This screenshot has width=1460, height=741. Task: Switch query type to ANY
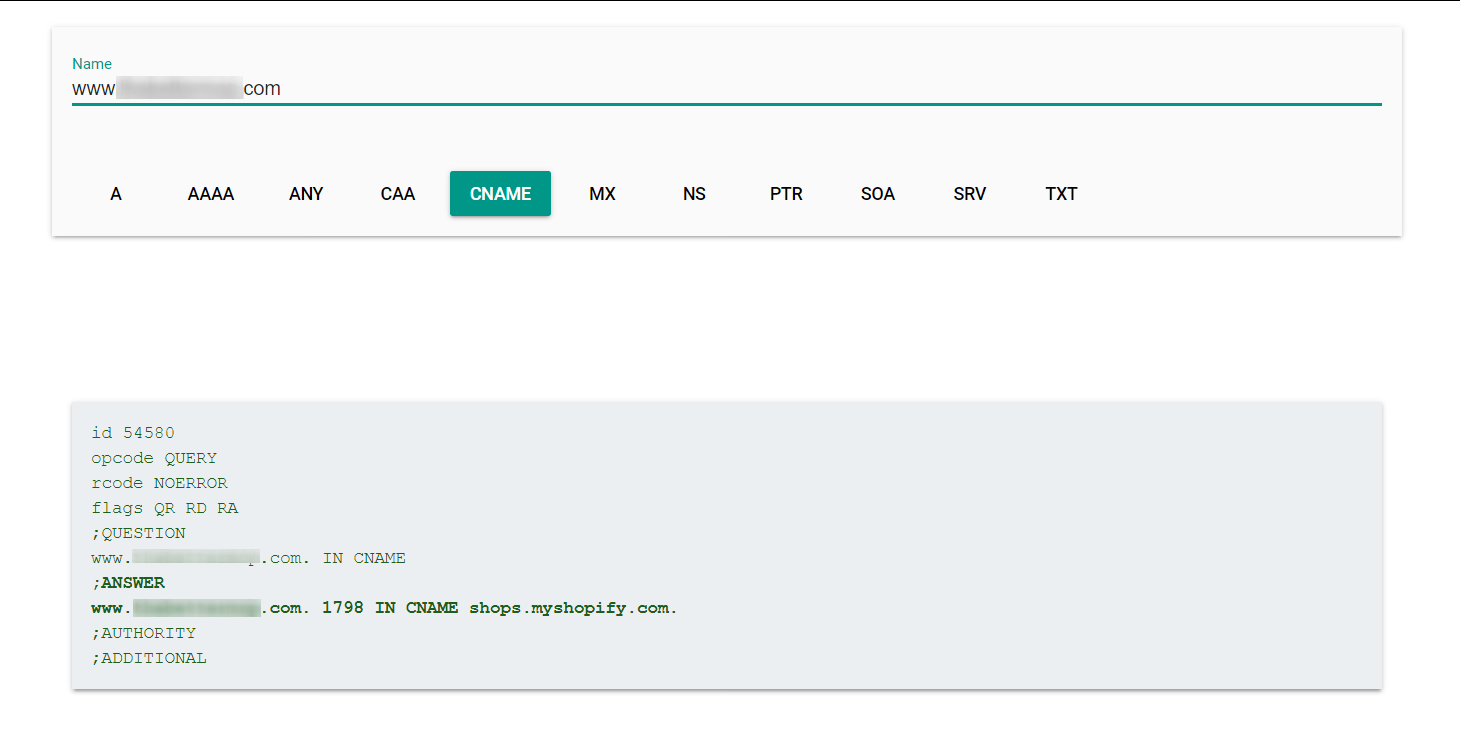[x=306, y=194]
